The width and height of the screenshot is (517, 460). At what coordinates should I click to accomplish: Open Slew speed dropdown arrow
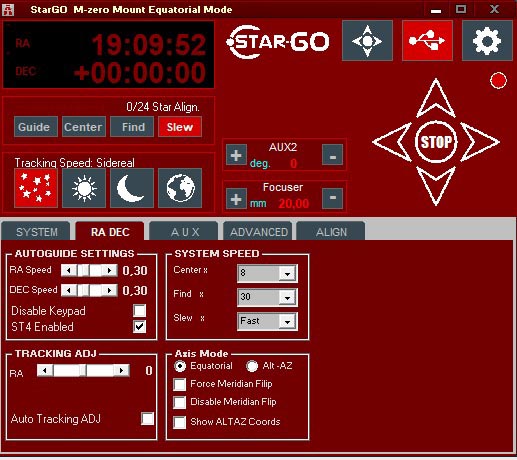287,322
